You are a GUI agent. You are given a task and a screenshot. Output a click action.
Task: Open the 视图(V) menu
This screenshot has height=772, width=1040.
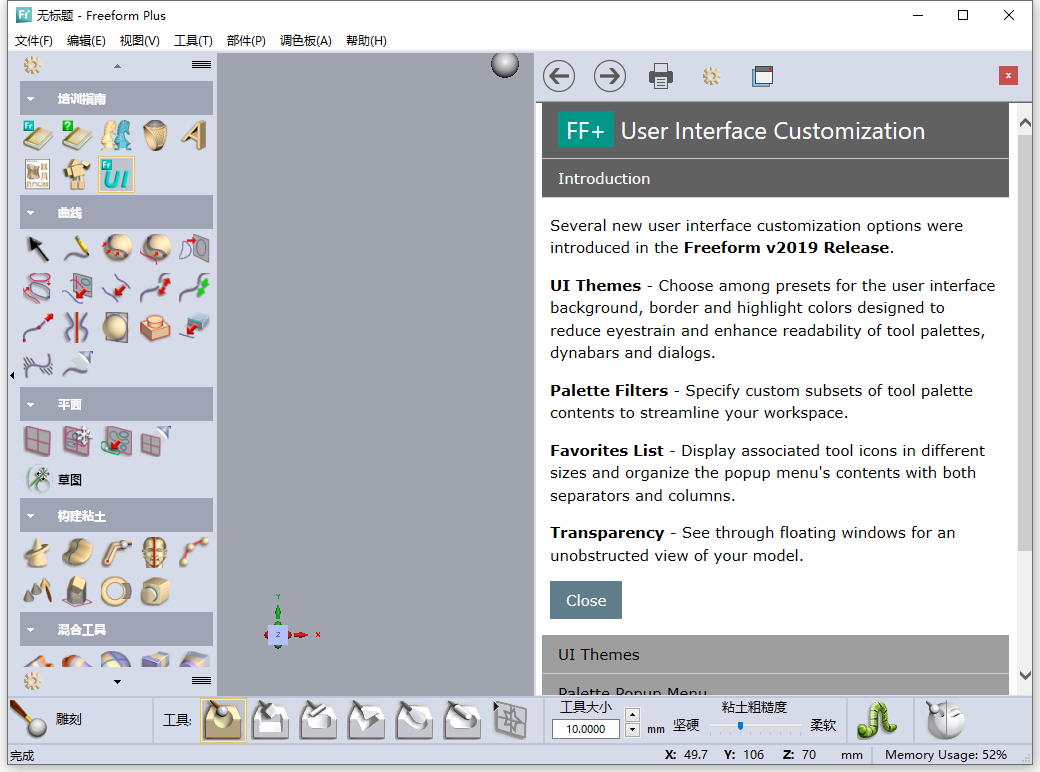pos(139,40)
